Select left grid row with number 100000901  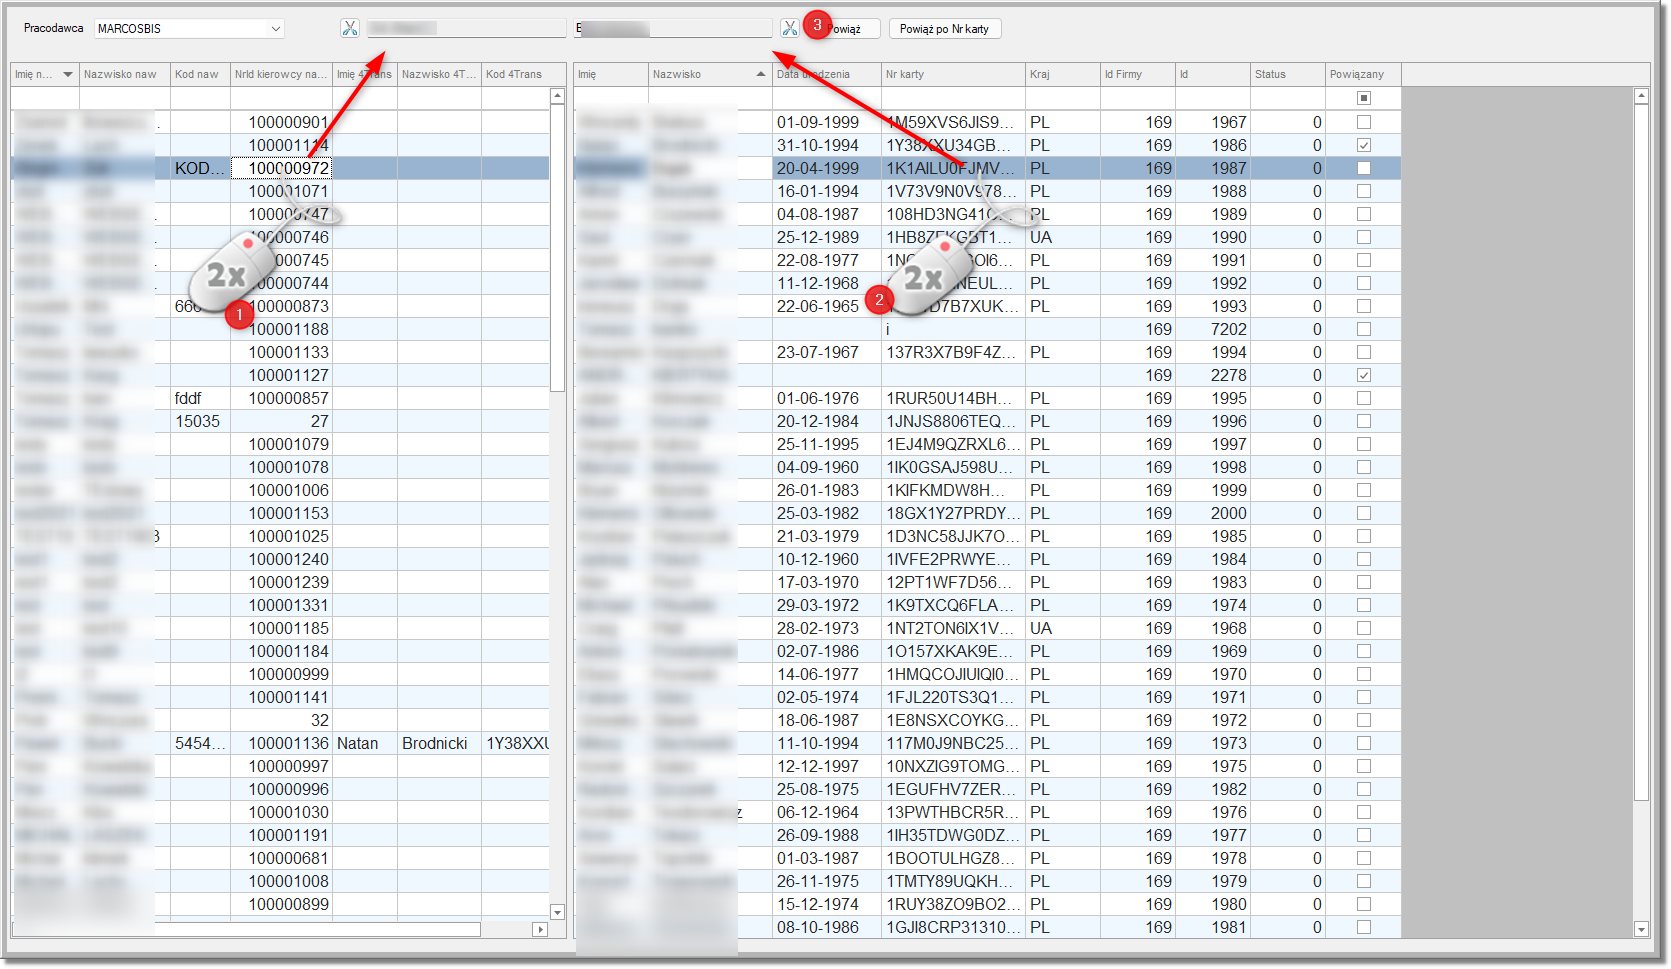pos(280,122)
